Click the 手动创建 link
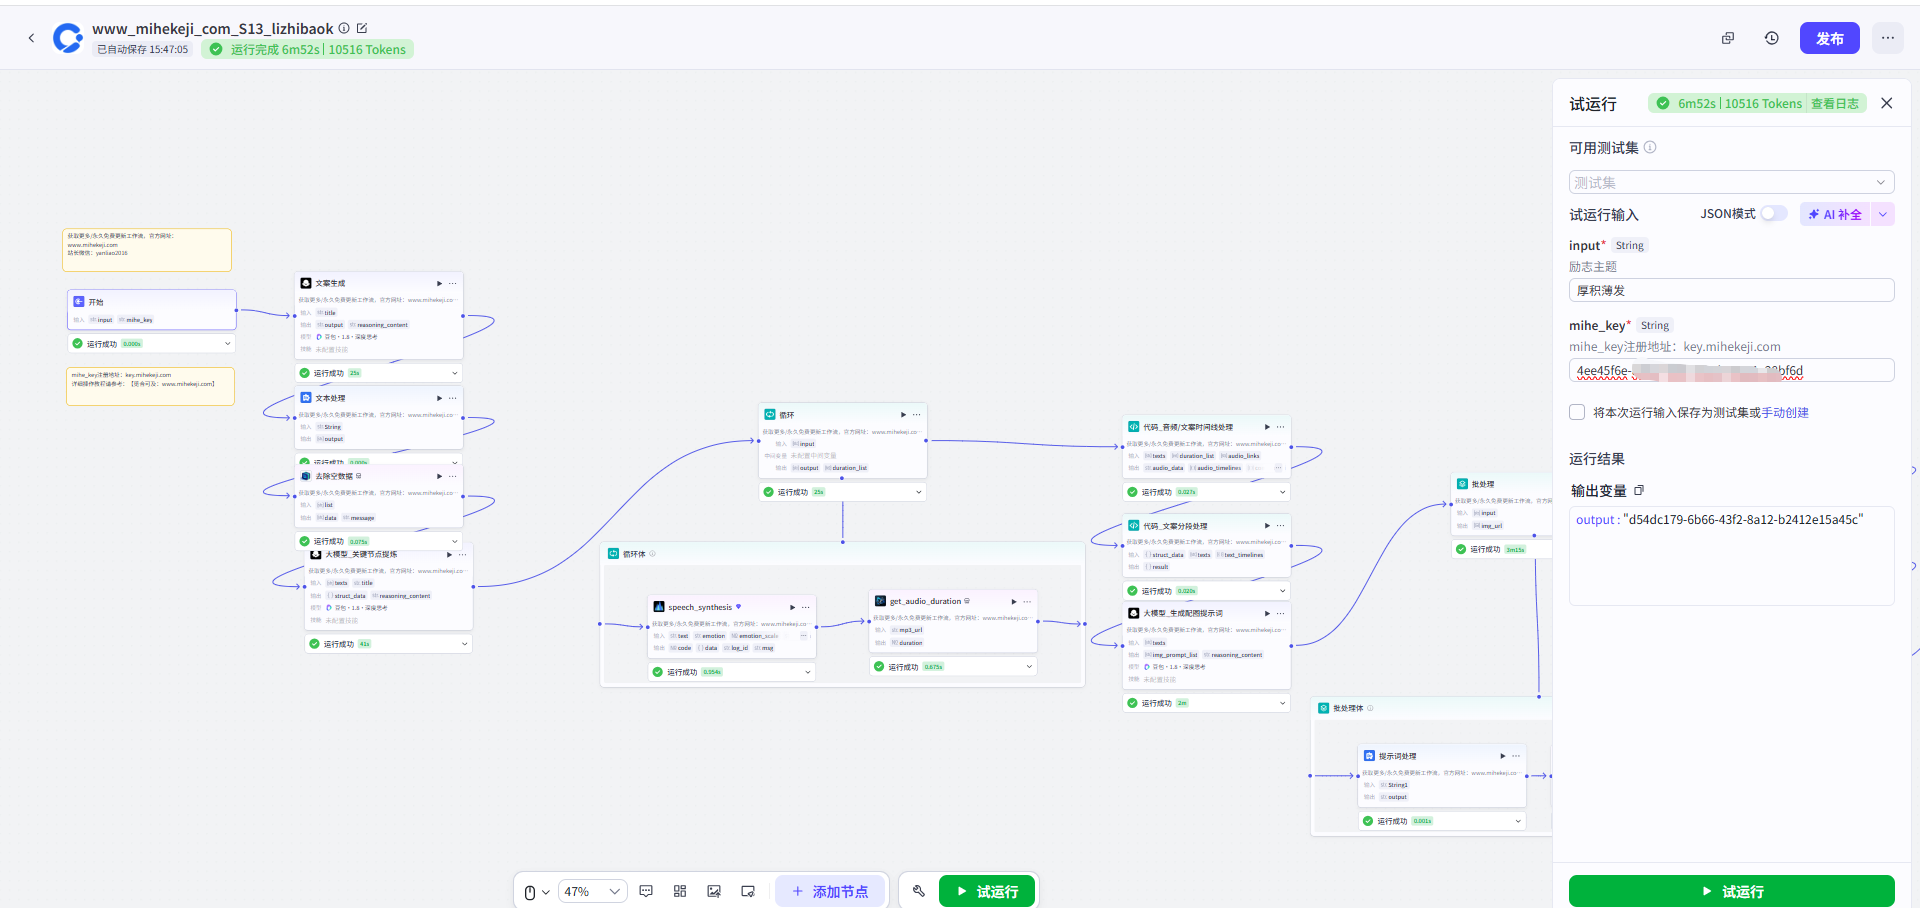This screenshot has width=1920, height=908. [x=1785, y=412]
